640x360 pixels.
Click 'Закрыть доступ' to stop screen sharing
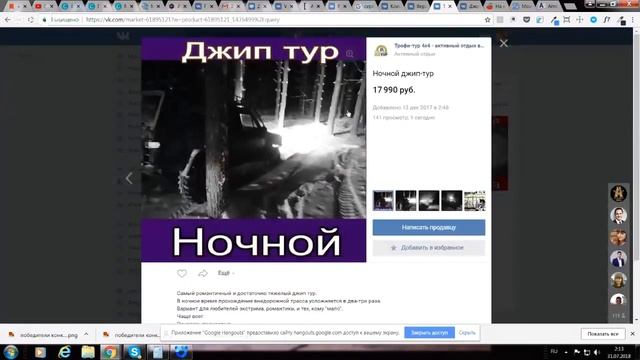point(429,333)
